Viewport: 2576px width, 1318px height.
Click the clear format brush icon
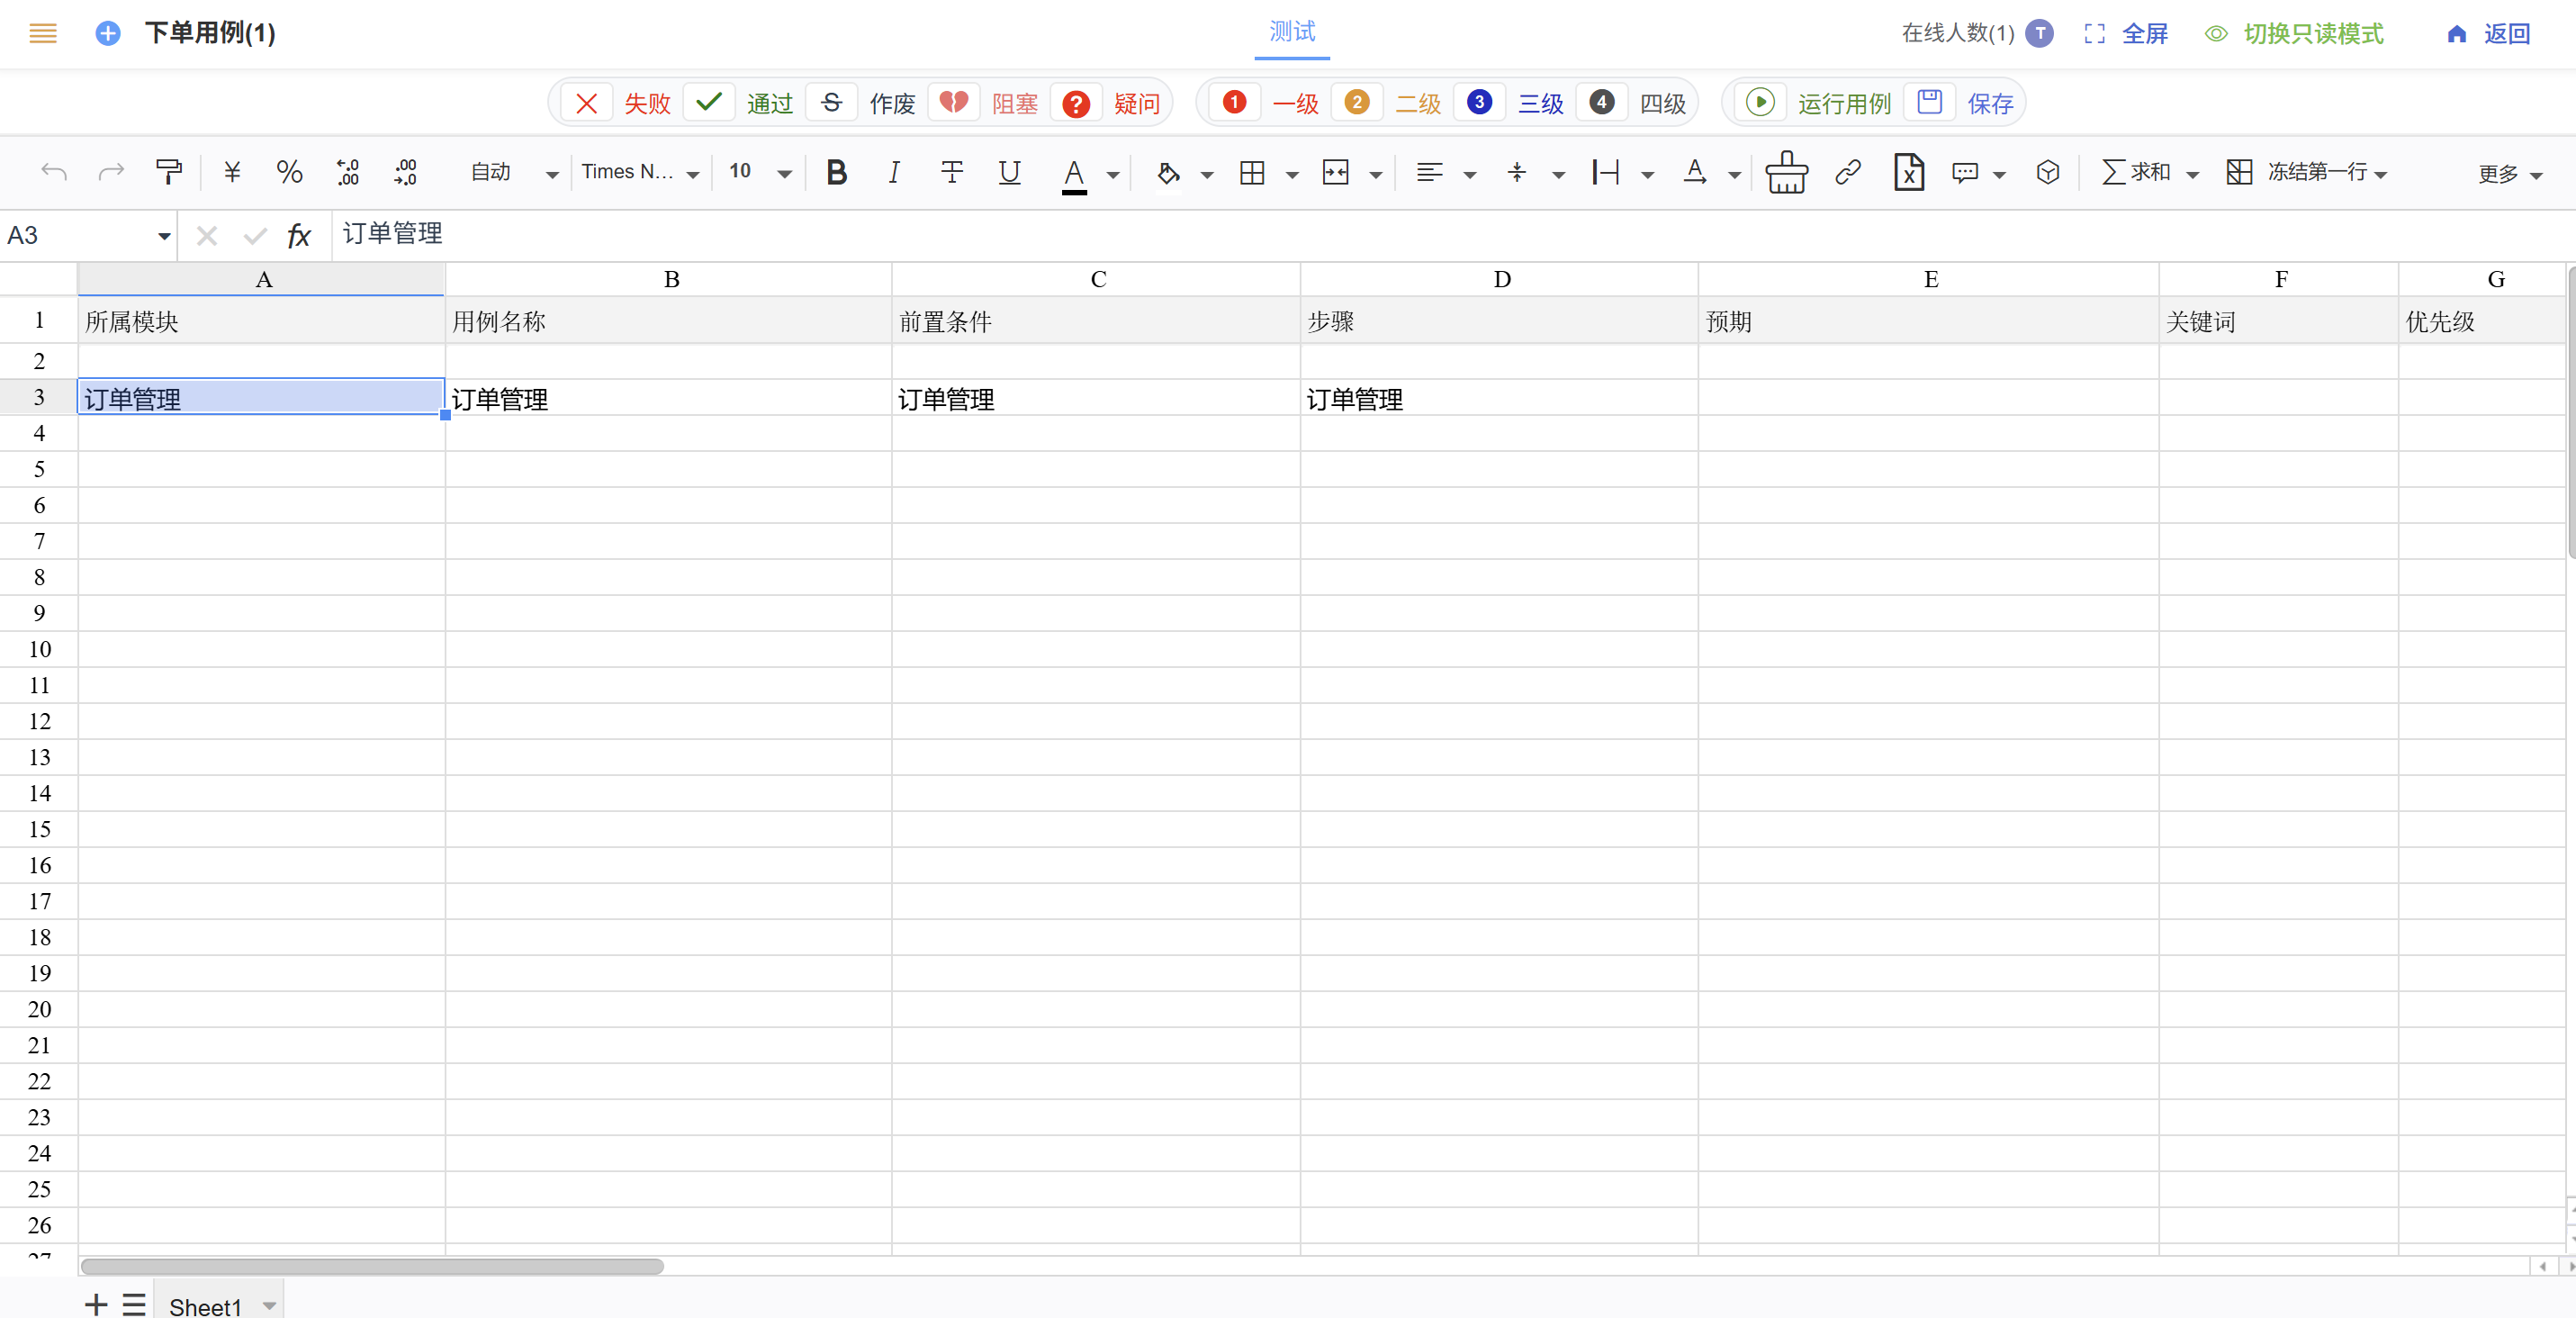[1786, 172]
